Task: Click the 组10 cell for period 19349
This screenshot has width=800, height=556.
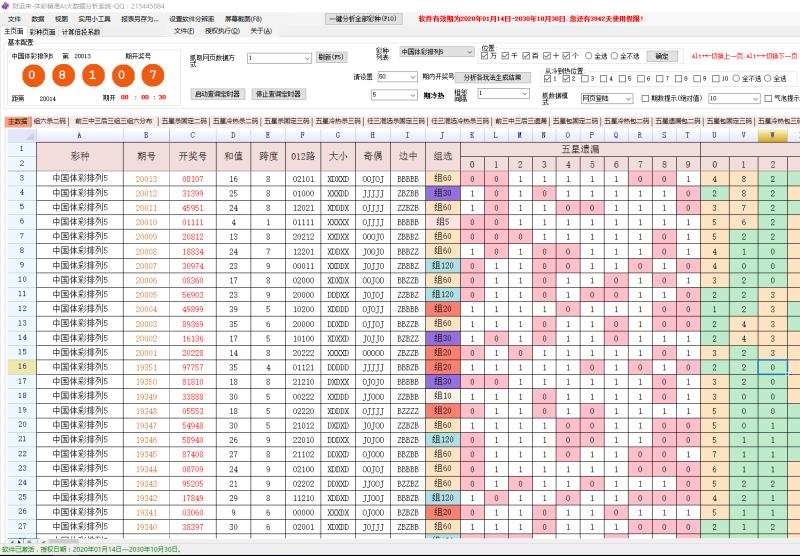Action: tap(442, 396)
